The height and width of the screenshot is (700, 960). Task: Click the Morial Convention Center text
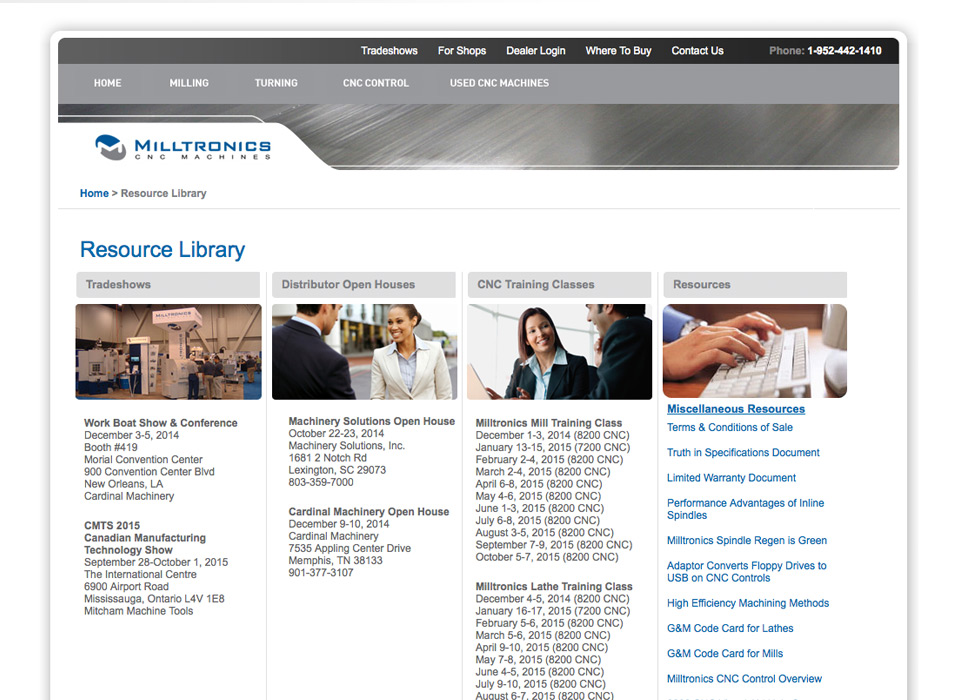143,460
